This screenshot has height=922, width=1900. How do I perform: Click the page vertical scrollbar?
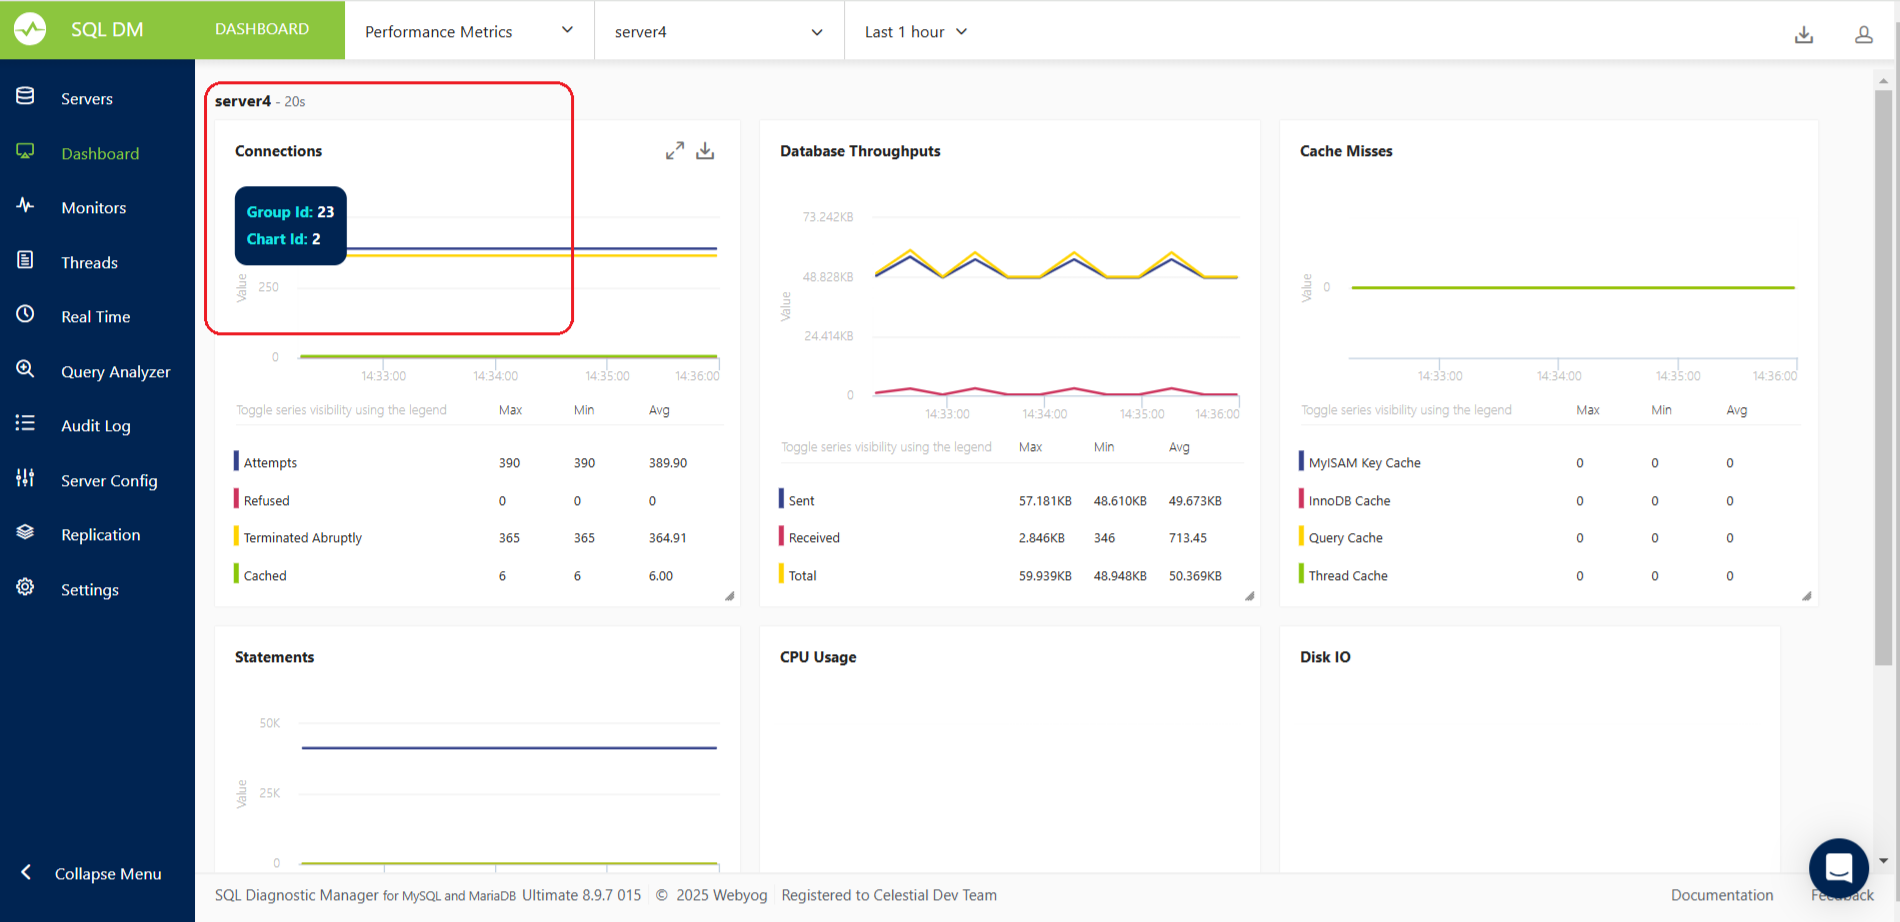point(1884,378)
